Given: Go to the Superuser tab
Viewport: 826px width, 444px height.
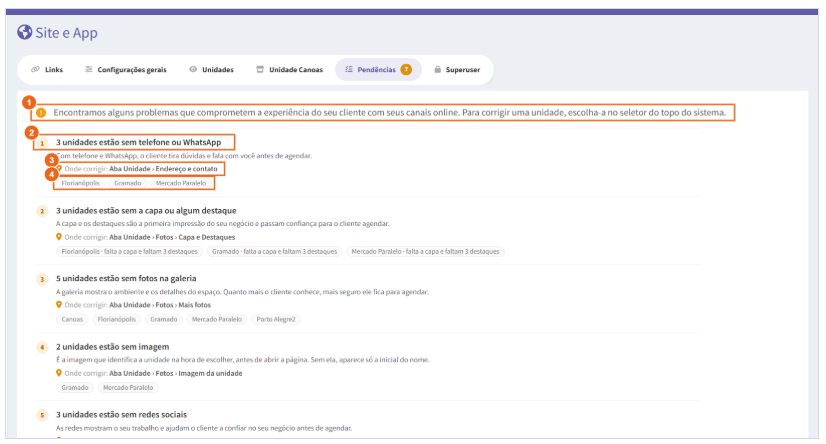Looking at the screenshot, I should (x=457, y=70).
